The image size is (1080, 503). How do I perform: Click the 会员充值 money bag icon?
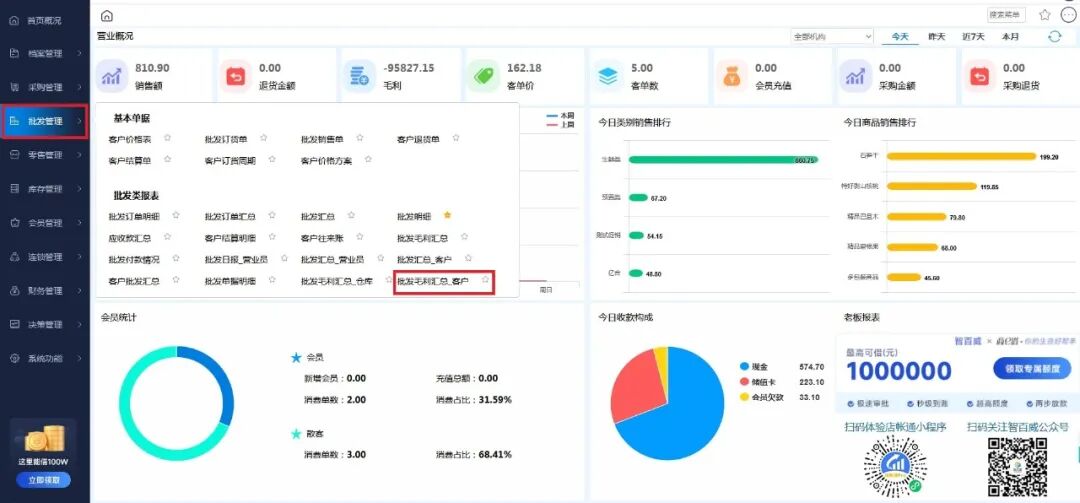[731, 76]
